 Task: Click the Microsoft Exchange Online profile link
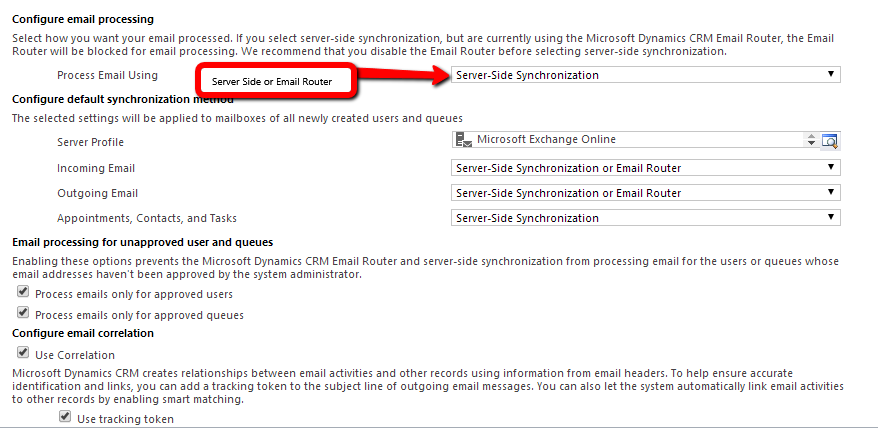point(546,140)
